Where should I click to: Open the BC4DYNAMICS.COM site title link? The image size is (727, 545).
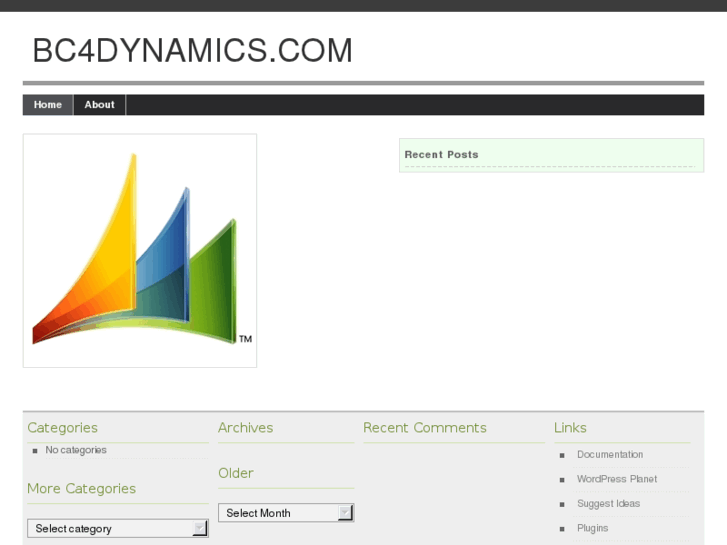tap(192, 50)
